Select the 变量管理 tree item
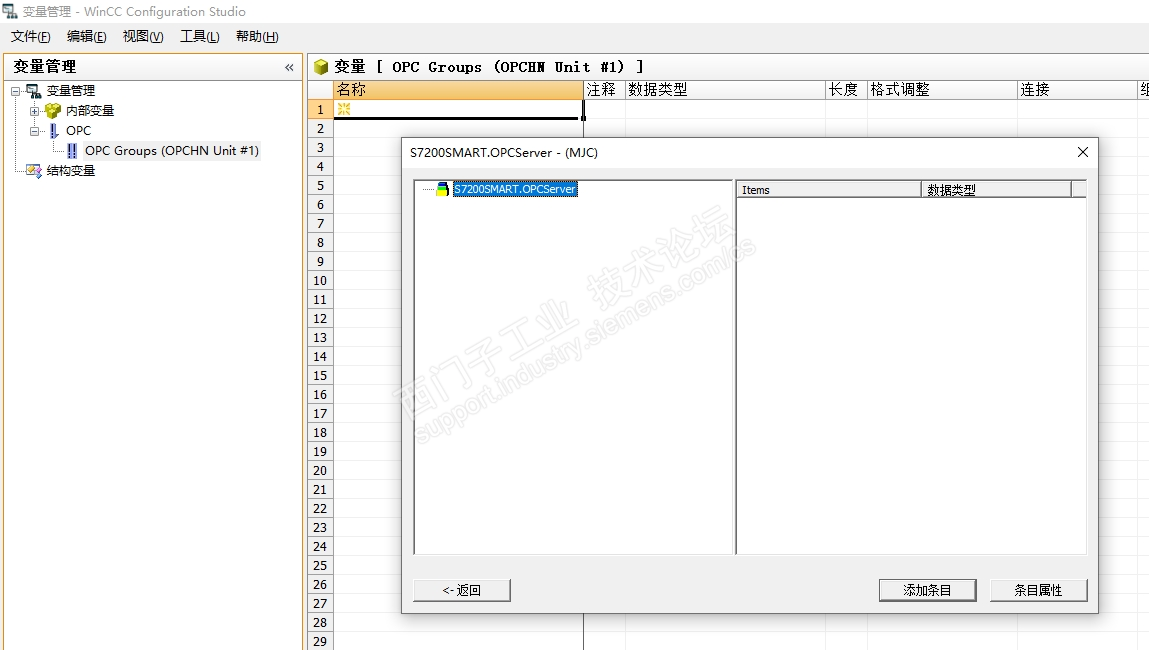The height and width of the screenshot is (650, 1149). [x=71, y=91]
